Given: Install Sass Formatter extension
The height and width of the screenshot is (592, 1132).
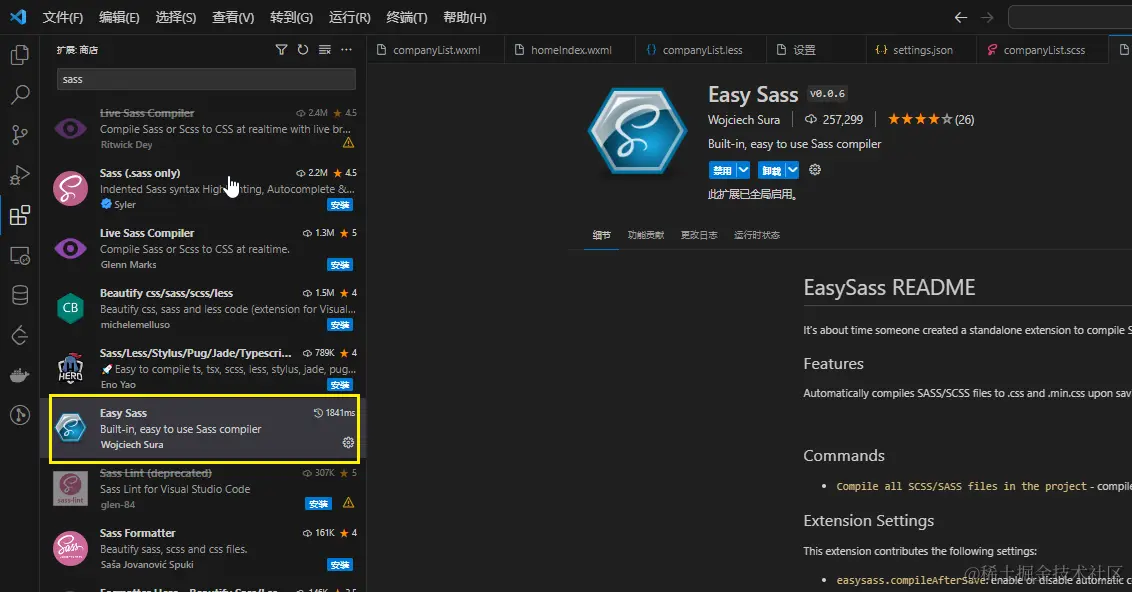Looking at the screenshot, I should 340,565.
